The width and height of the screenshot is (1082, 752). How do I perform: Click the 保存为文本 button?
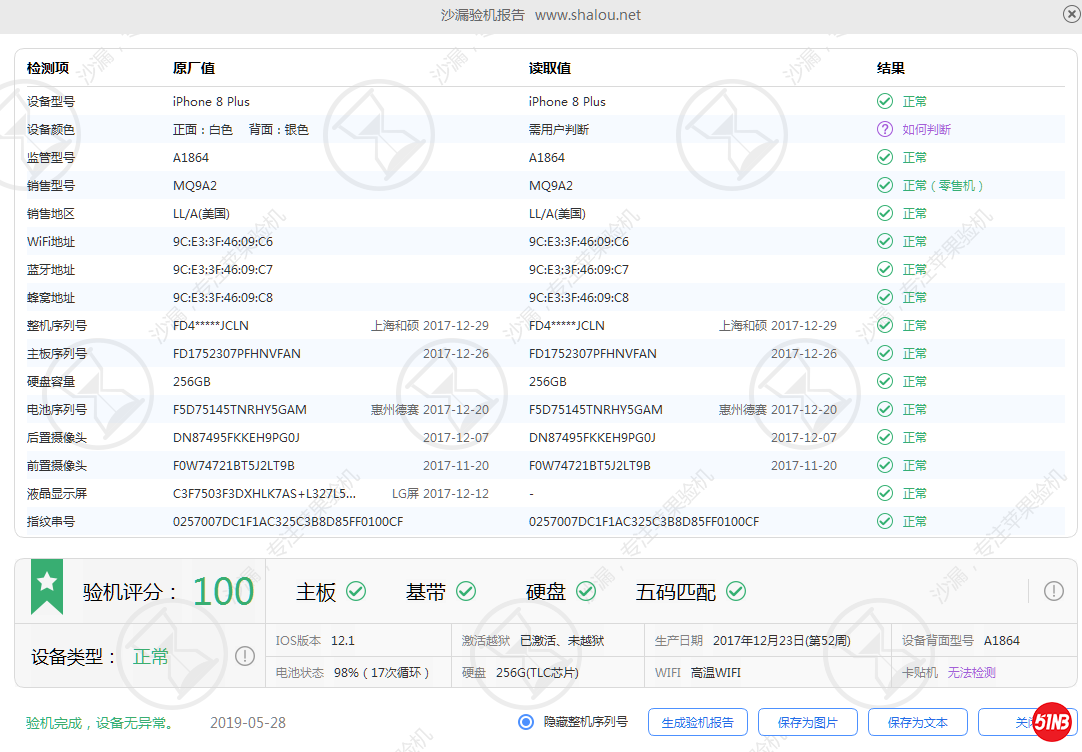(917, 722)
